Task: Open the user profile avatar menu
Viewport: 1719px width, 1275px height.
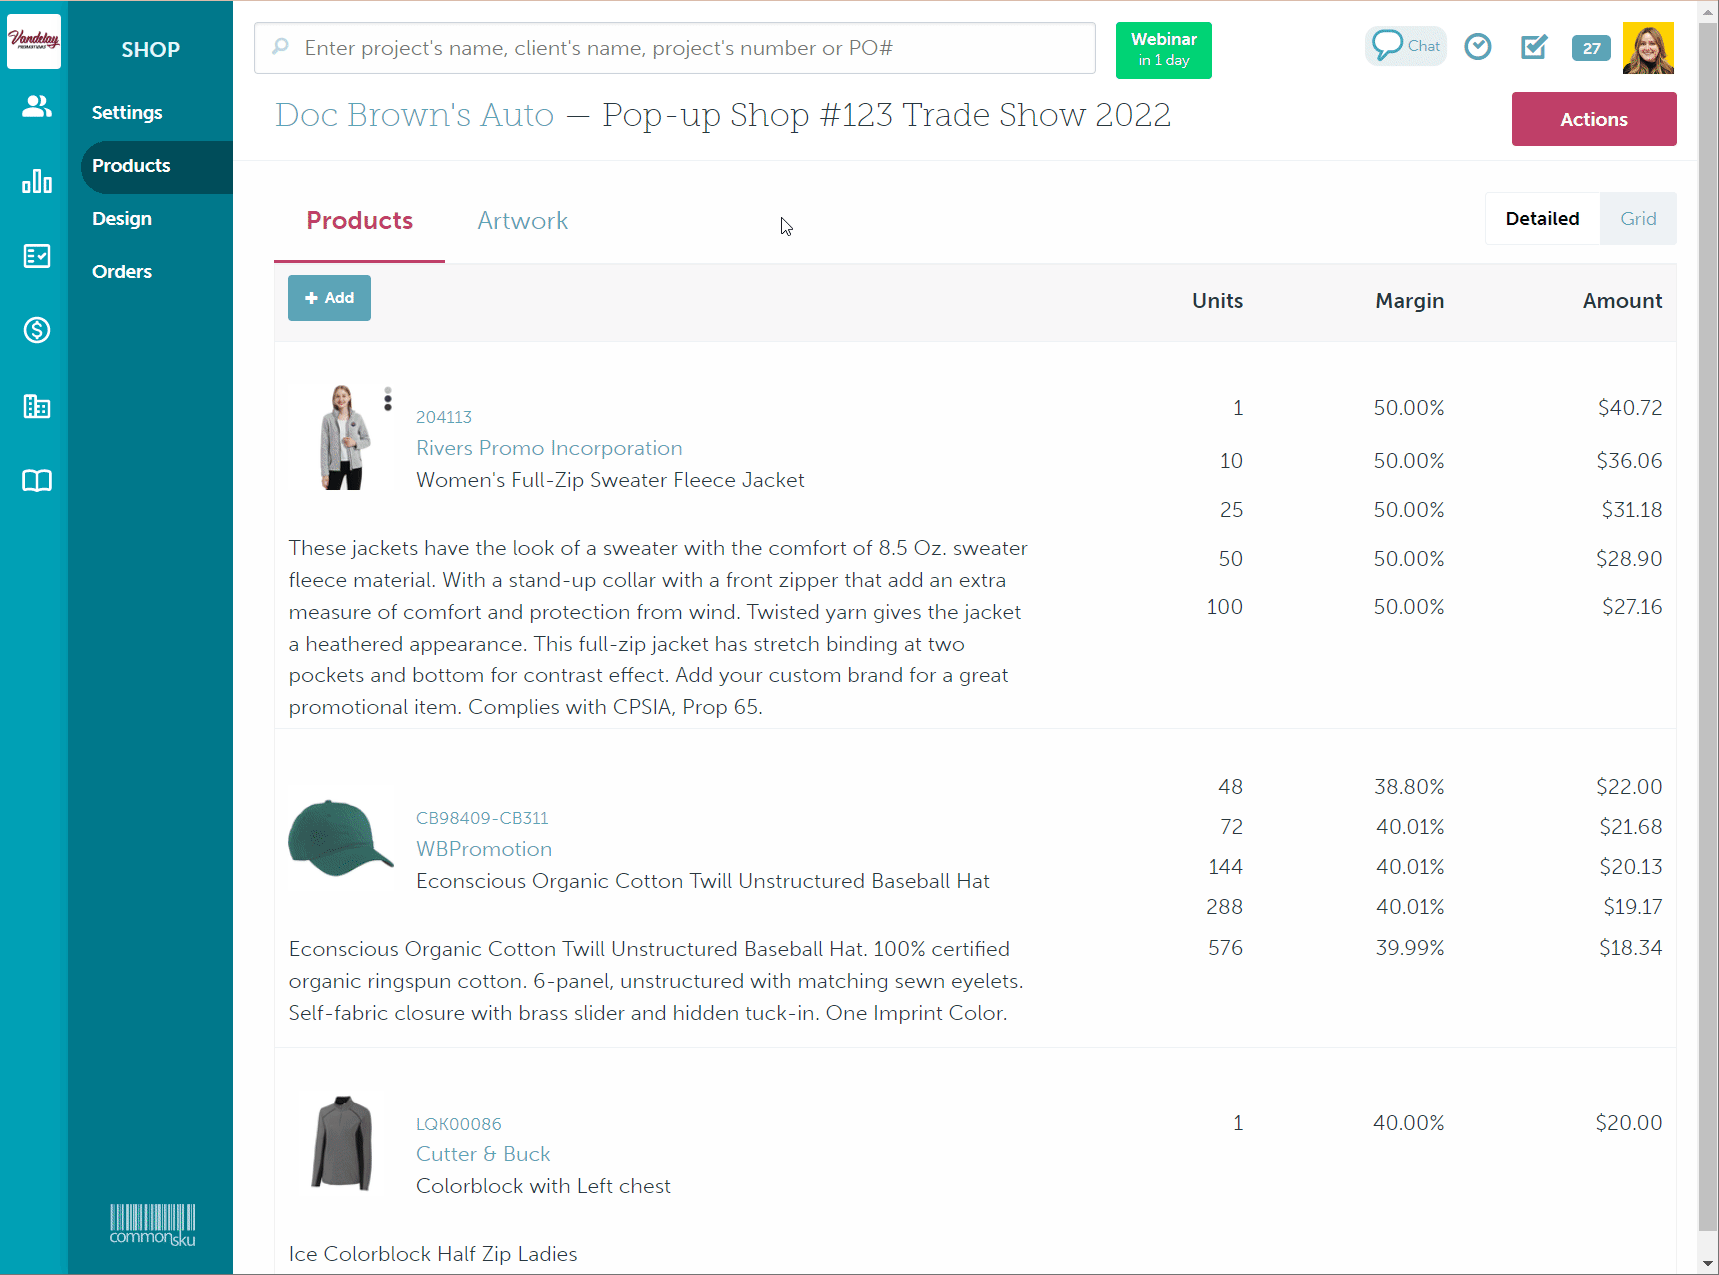Action: click(1647, 48)
